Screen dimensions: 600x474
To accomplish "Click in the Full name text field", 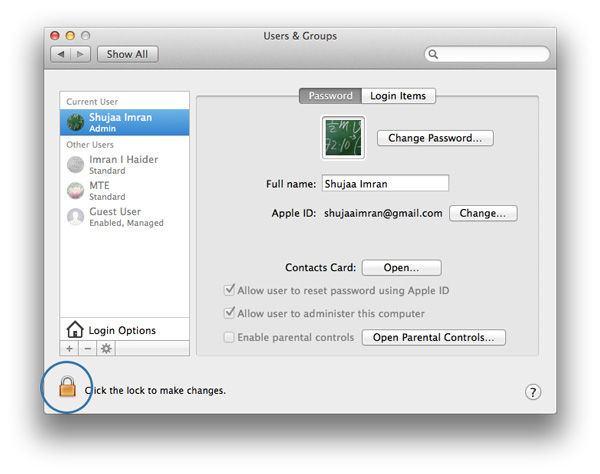I will (385, 183).
